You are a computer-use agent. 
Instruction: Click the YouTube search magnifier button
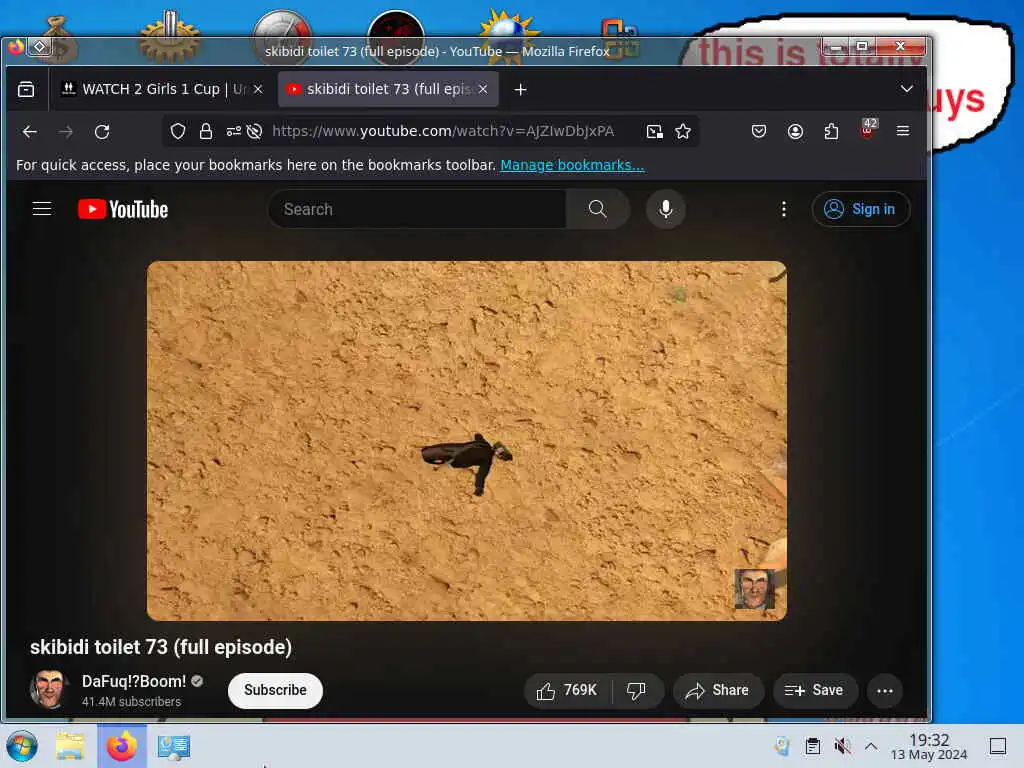tap(598, 209)
